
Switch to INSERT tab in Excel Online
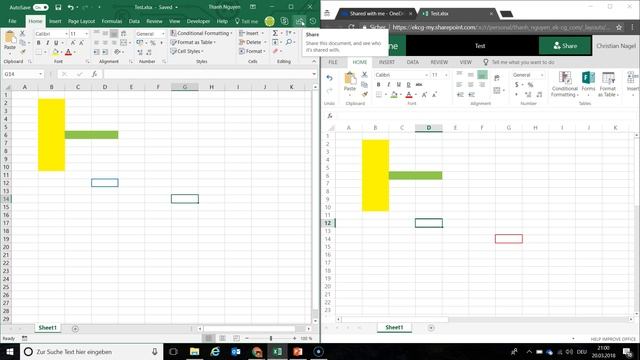click(387, 62)
